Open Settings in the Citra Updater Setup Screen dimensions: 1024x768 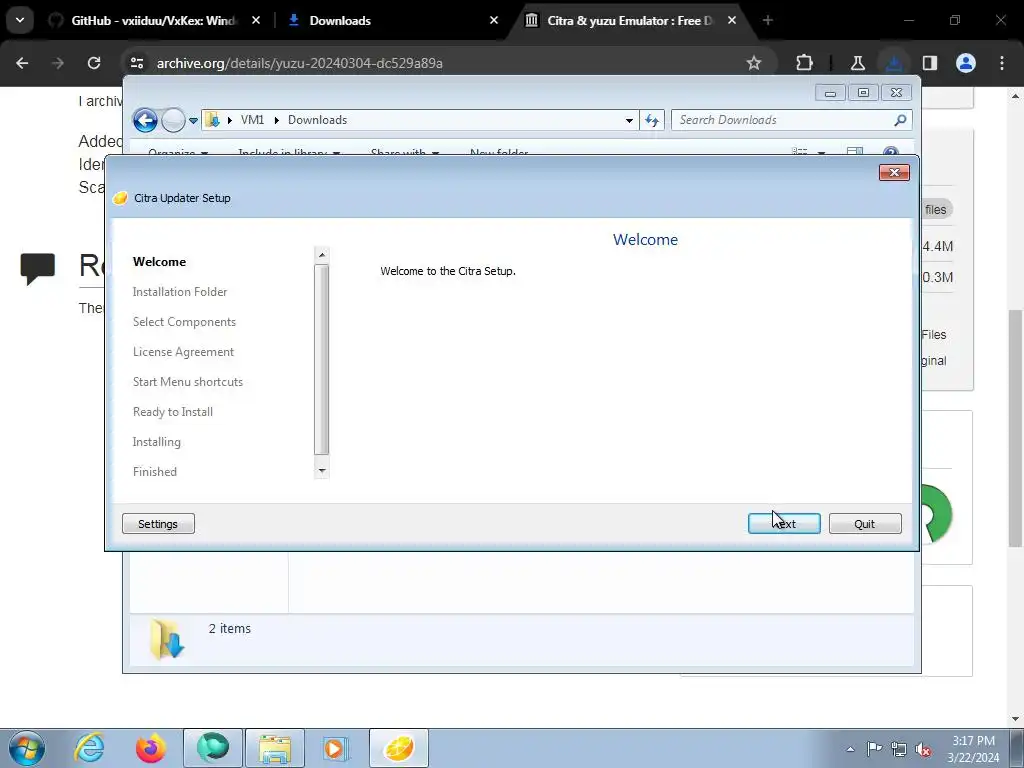pyautogui.click(x=158, y=524)
